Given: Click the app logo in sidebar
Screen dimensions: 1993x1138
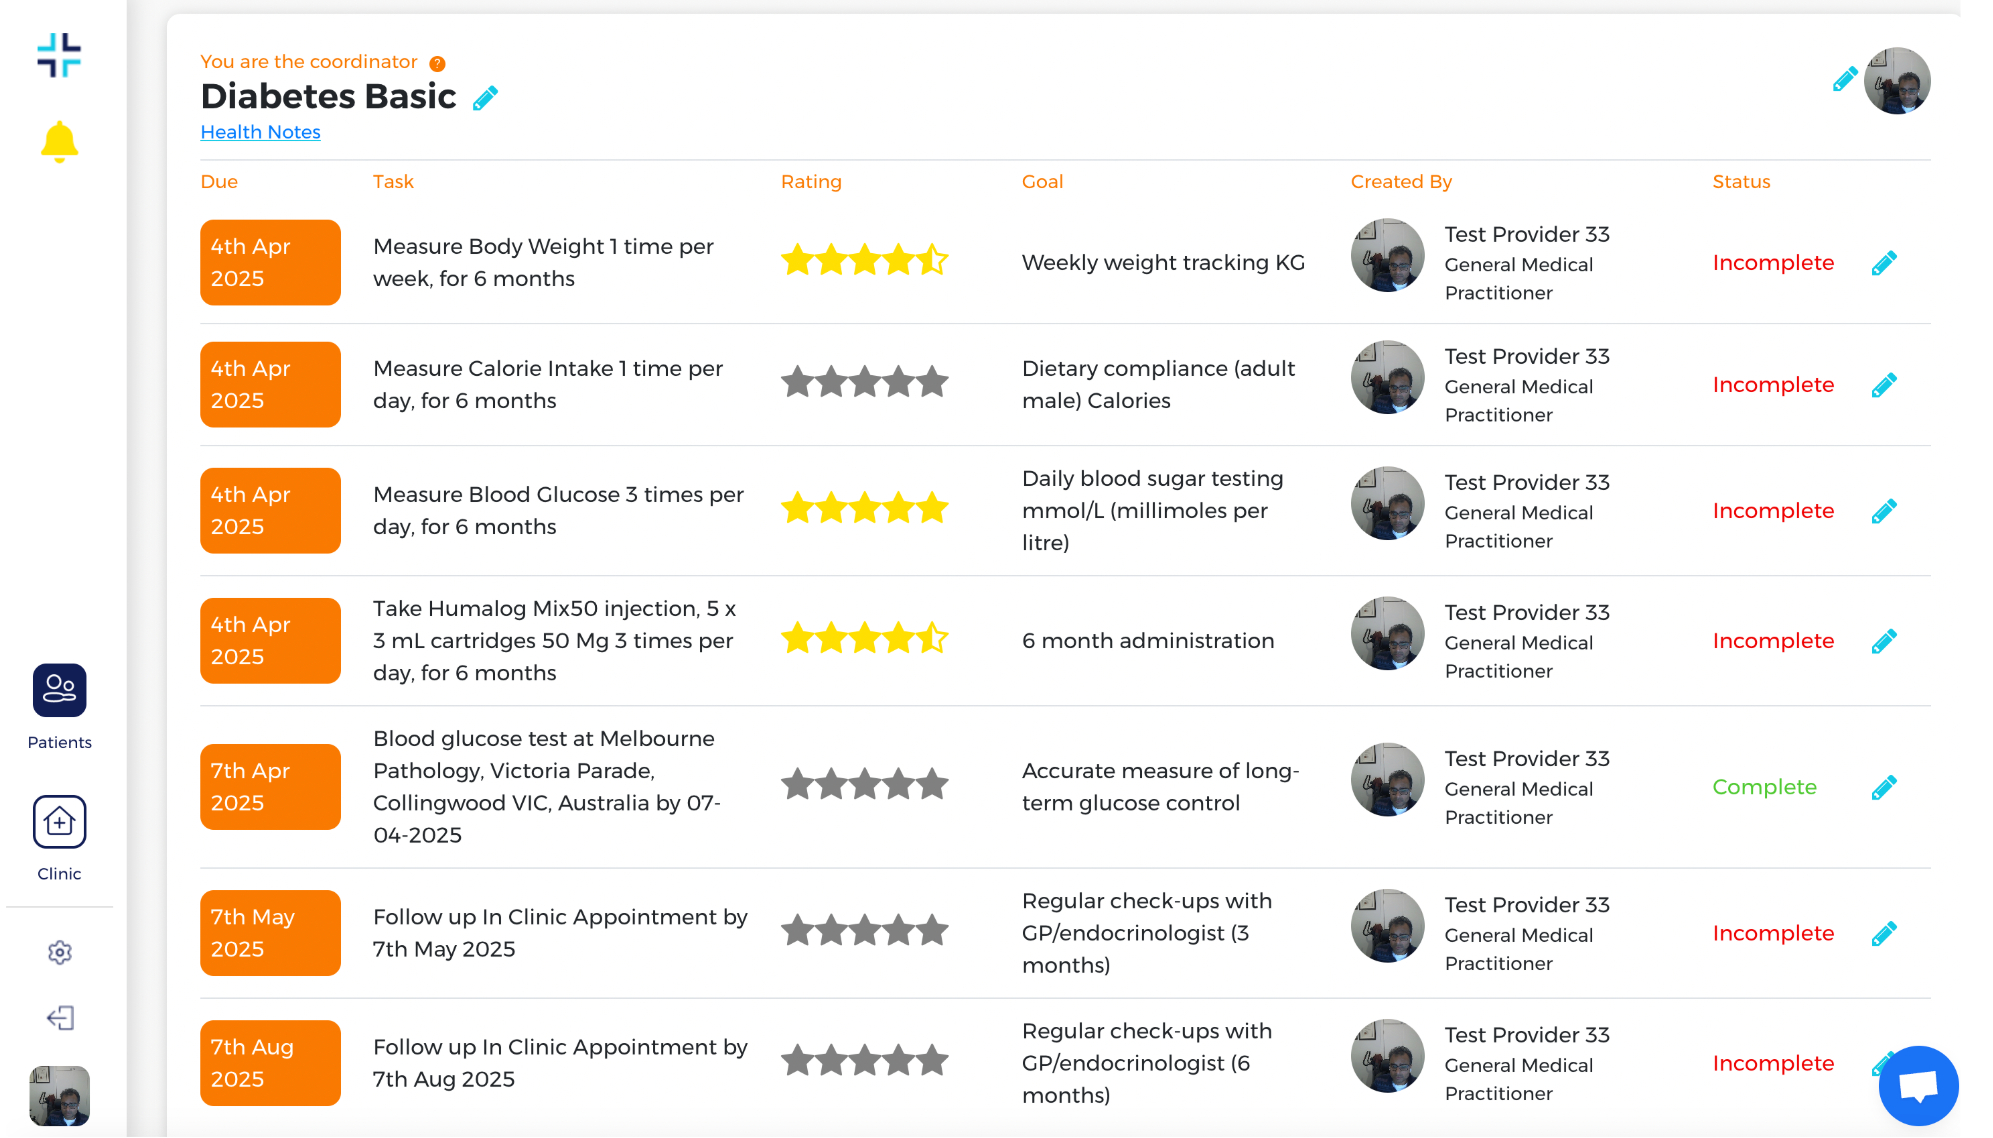Looking at the screenshot, I should coord(59,55).
